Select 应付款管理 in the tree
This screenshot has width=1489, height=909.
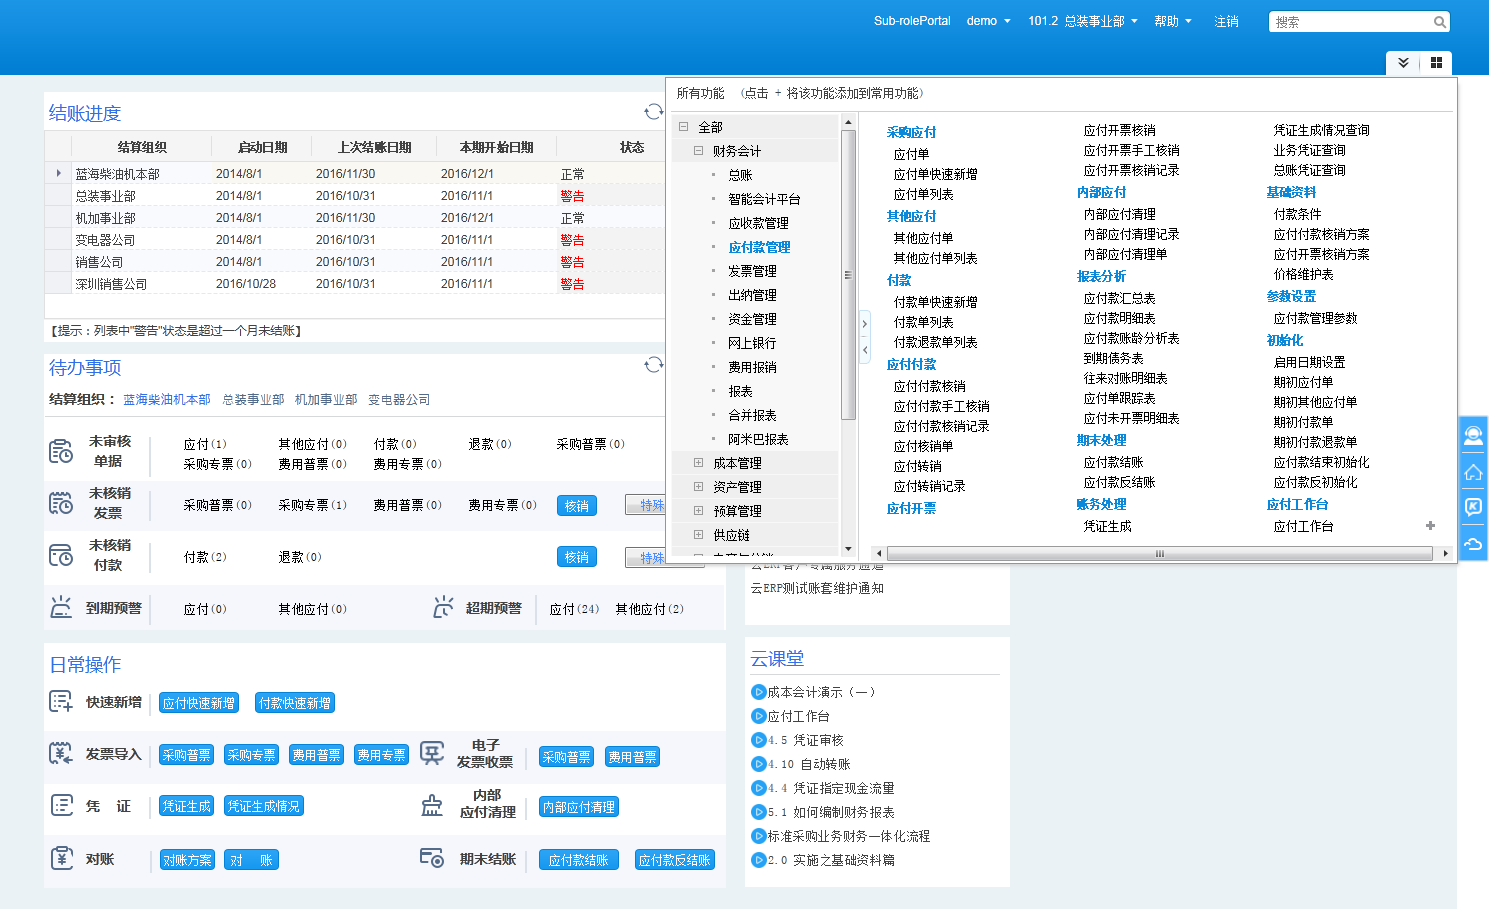(x=759, y=247)
